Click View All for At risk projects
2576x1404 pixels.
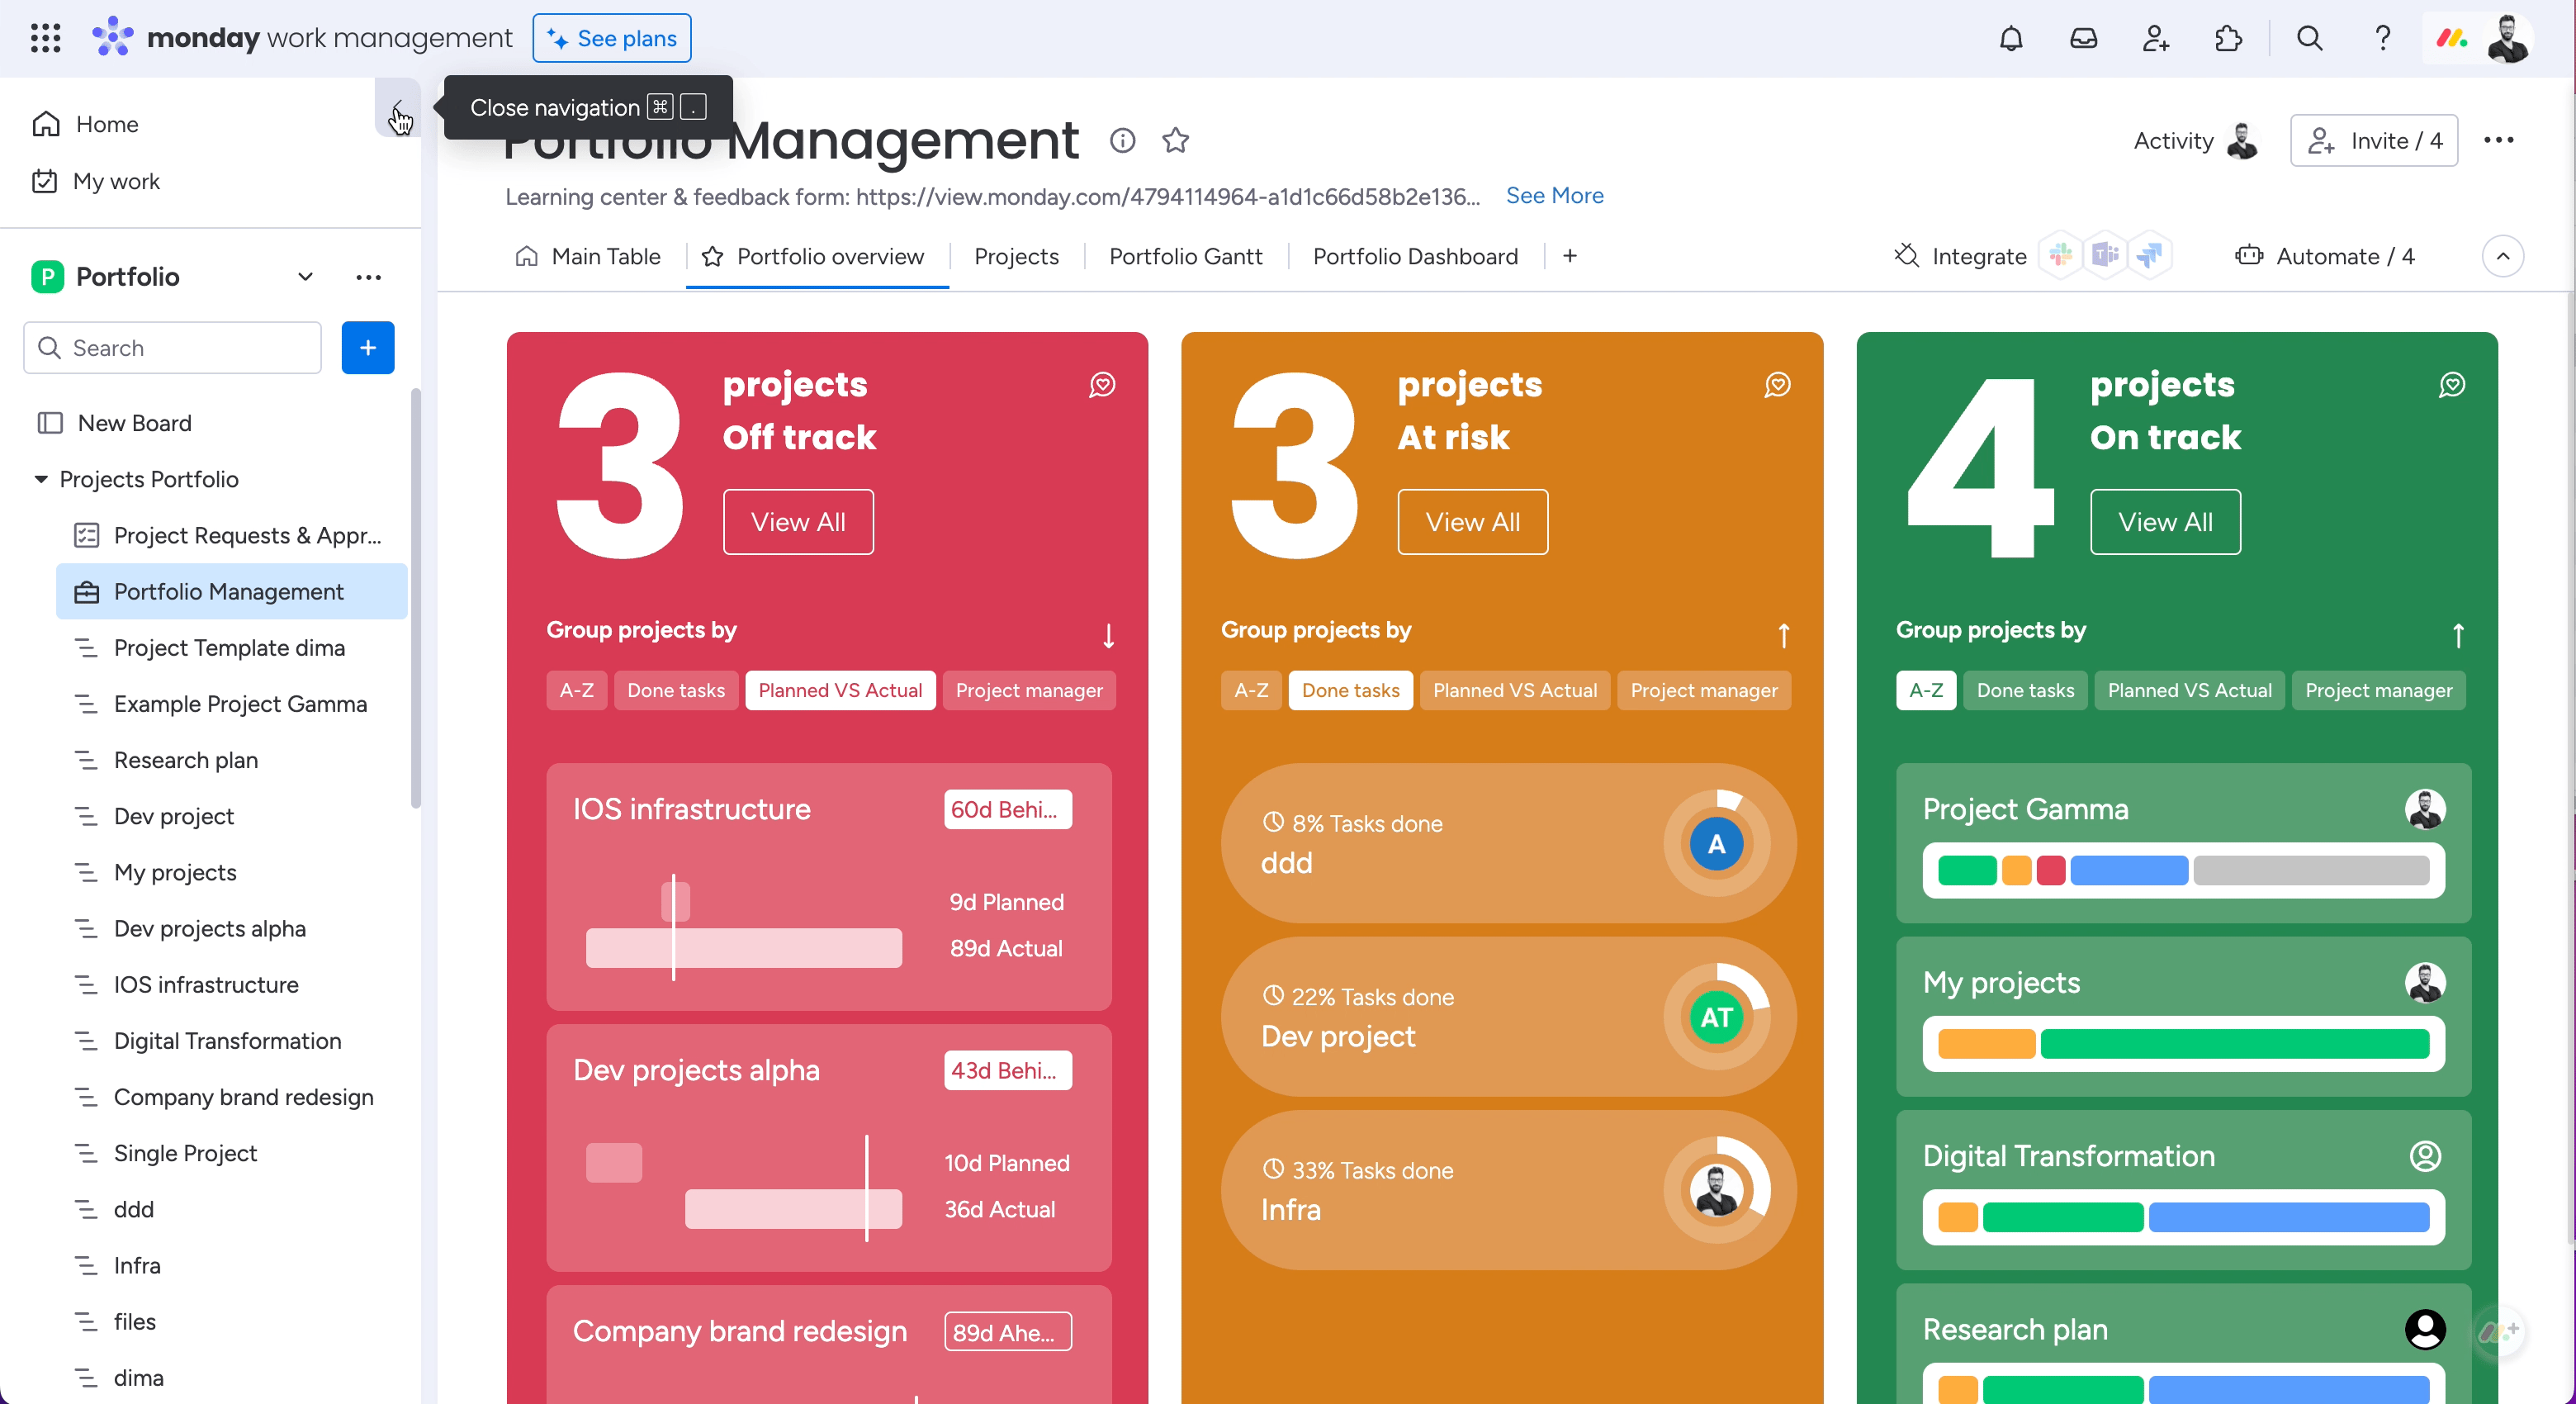[x=1473, y=522]
